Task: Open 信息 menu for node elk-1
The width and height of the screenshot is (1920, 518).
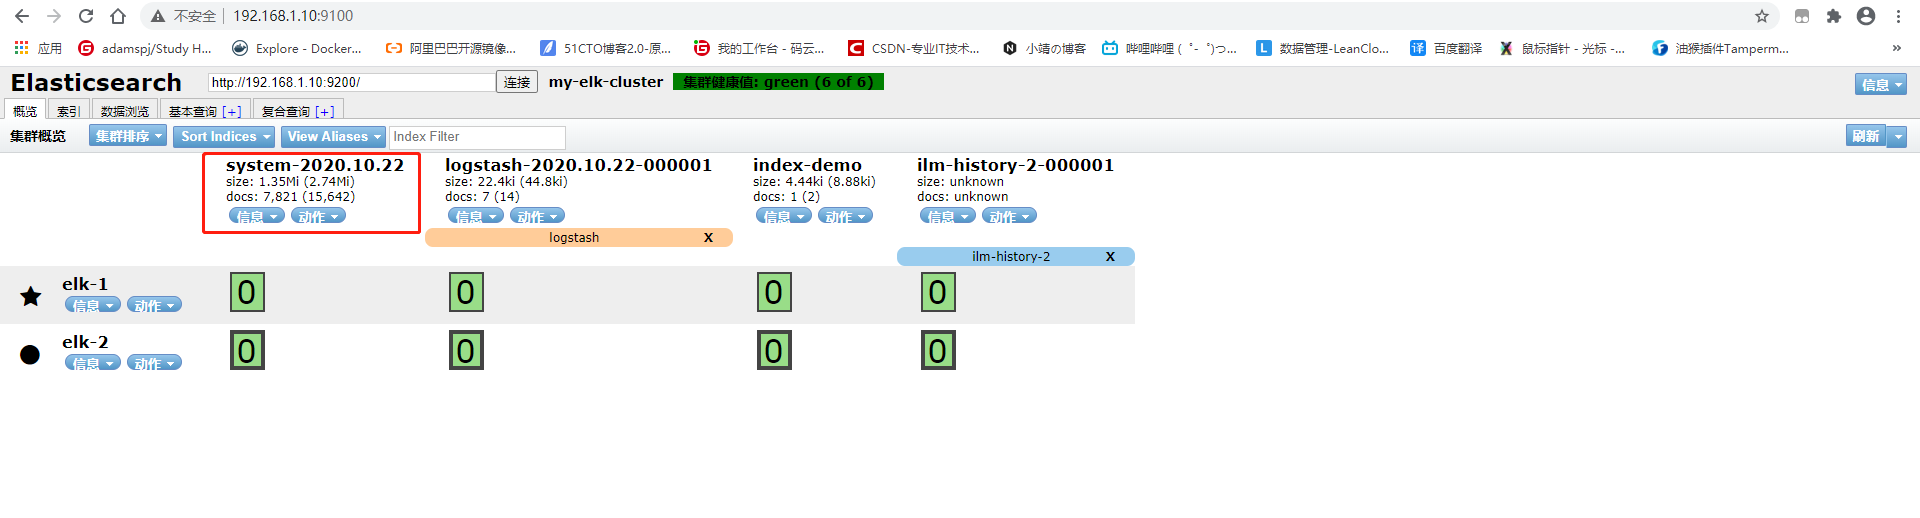Action: click(92, 305)
